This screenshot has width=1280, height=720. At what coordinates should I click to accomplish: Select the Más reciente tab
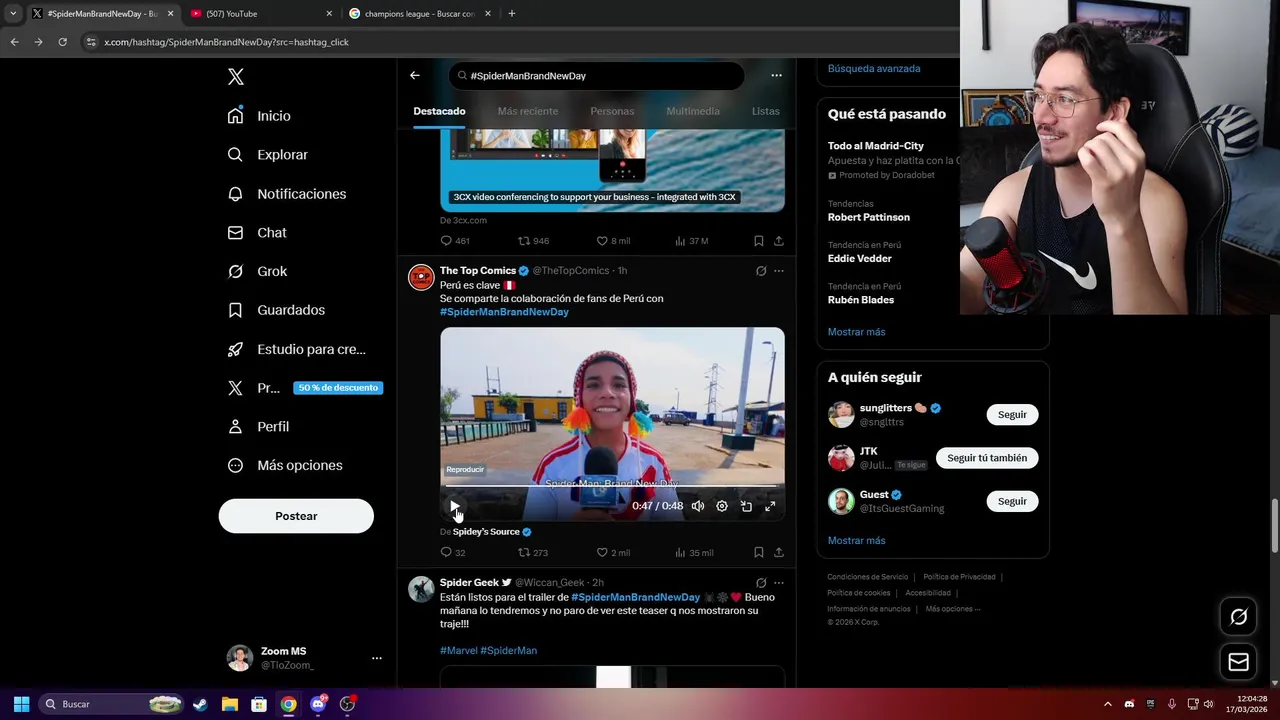tap(528, 111)
